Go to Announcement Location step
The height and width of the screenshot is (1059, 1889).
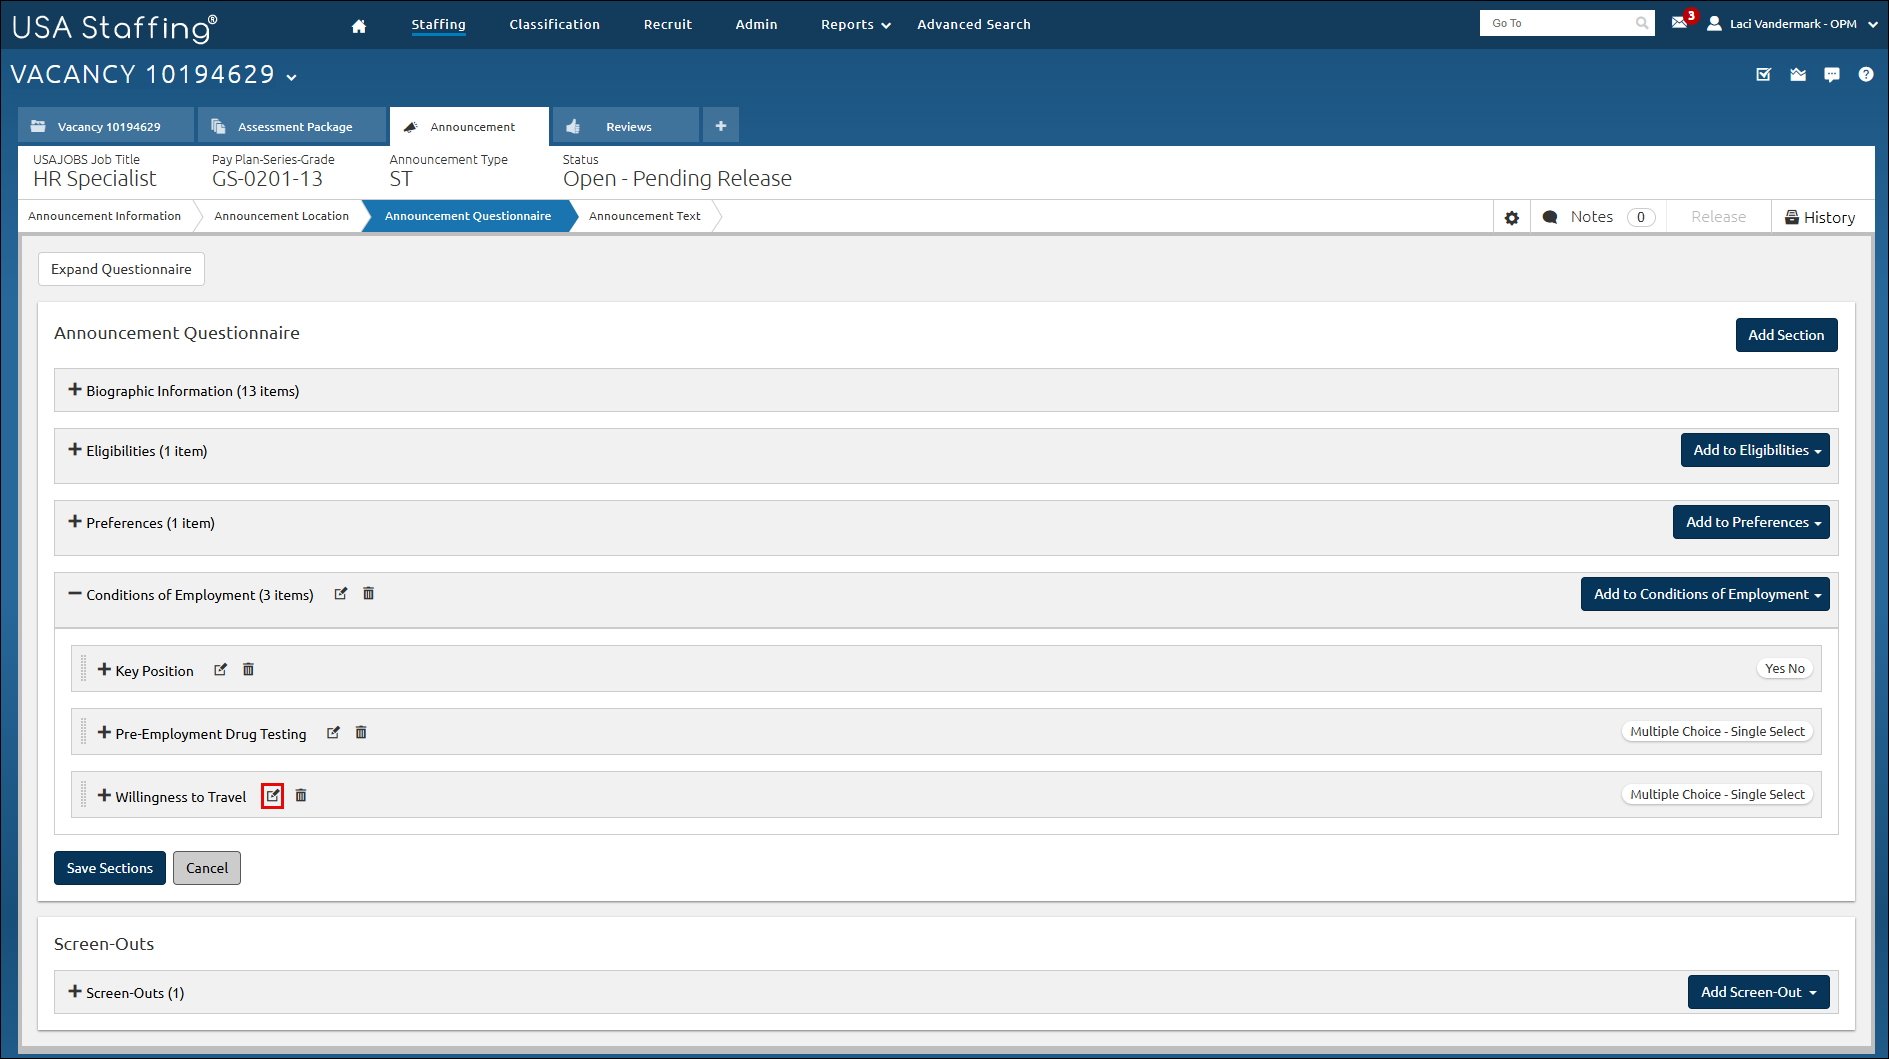tap(281, 216)
